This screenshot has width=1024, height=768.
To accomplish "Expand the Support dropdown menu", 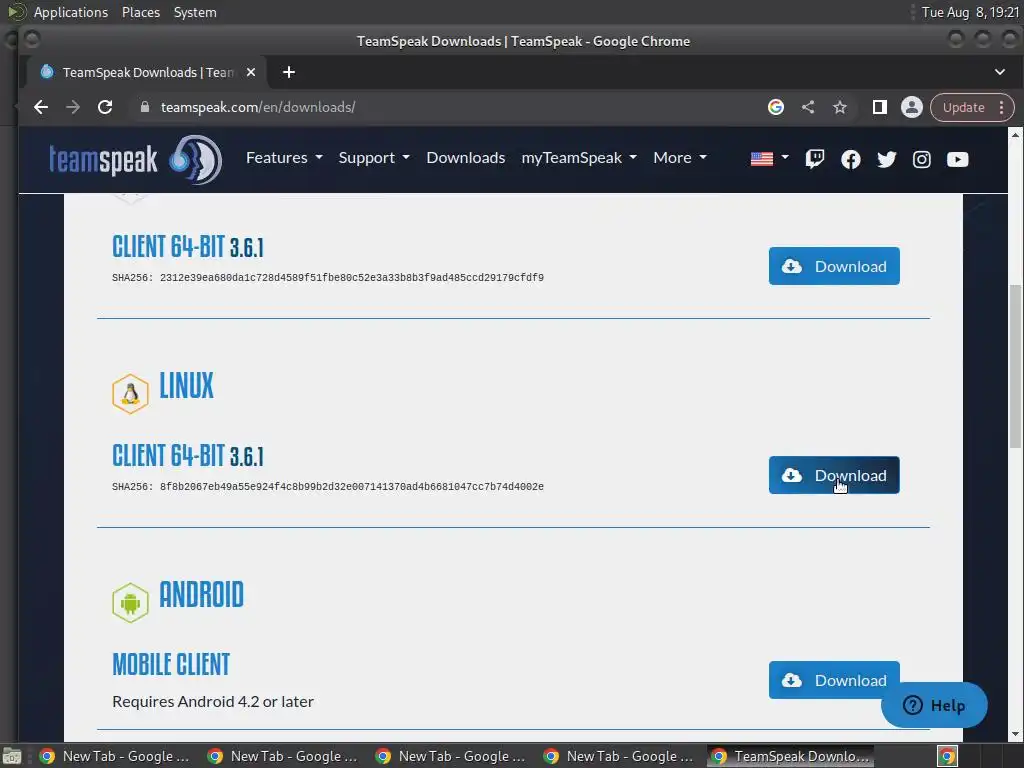I will pos(374,157).
